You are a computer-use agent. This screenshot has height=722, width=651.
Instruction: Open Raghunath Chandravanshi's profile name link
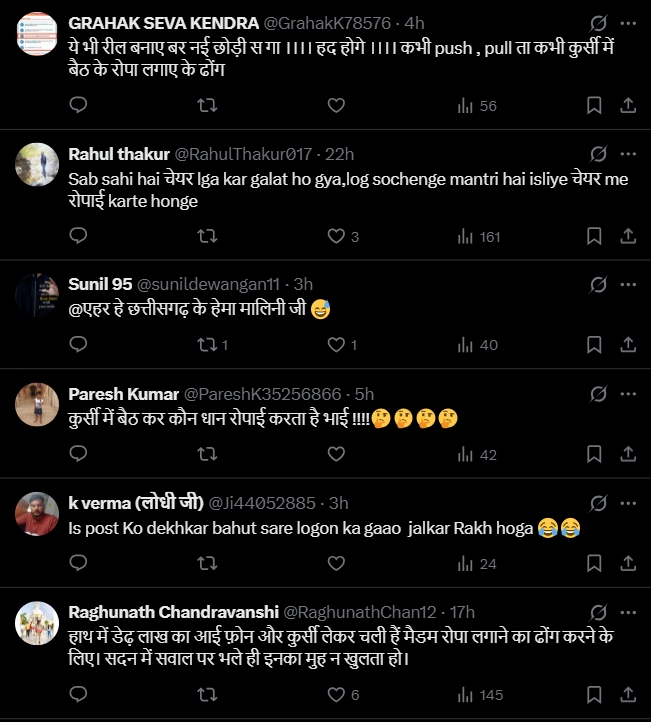(x=172, y=611)
